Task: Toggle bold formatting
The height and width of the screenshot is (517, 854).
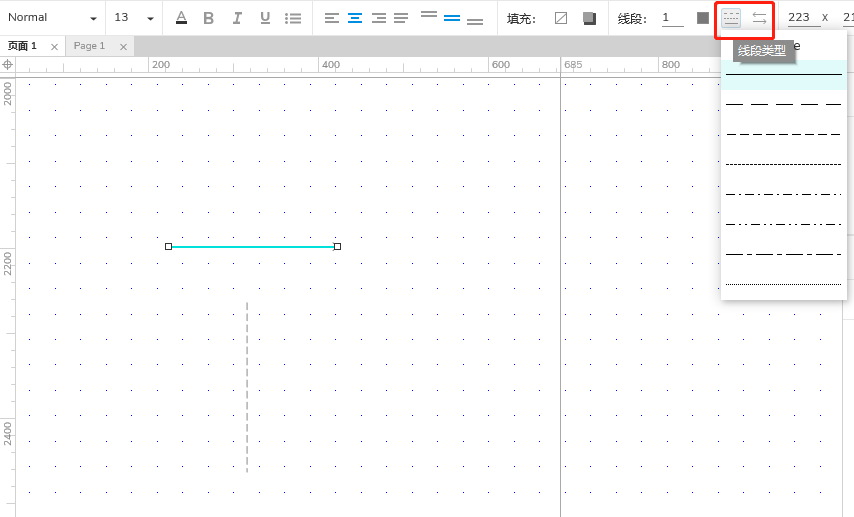Action: coord(208,18)
